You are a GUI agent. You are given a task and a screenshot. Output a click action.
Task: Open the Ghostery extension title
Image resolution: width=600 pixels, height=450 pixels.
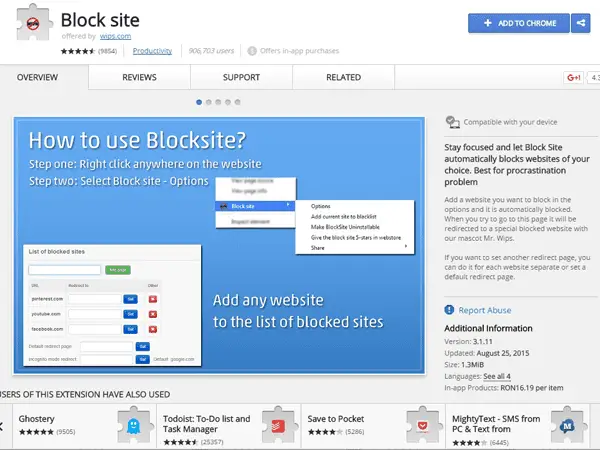pyautogui.click(x=36, y=419)
